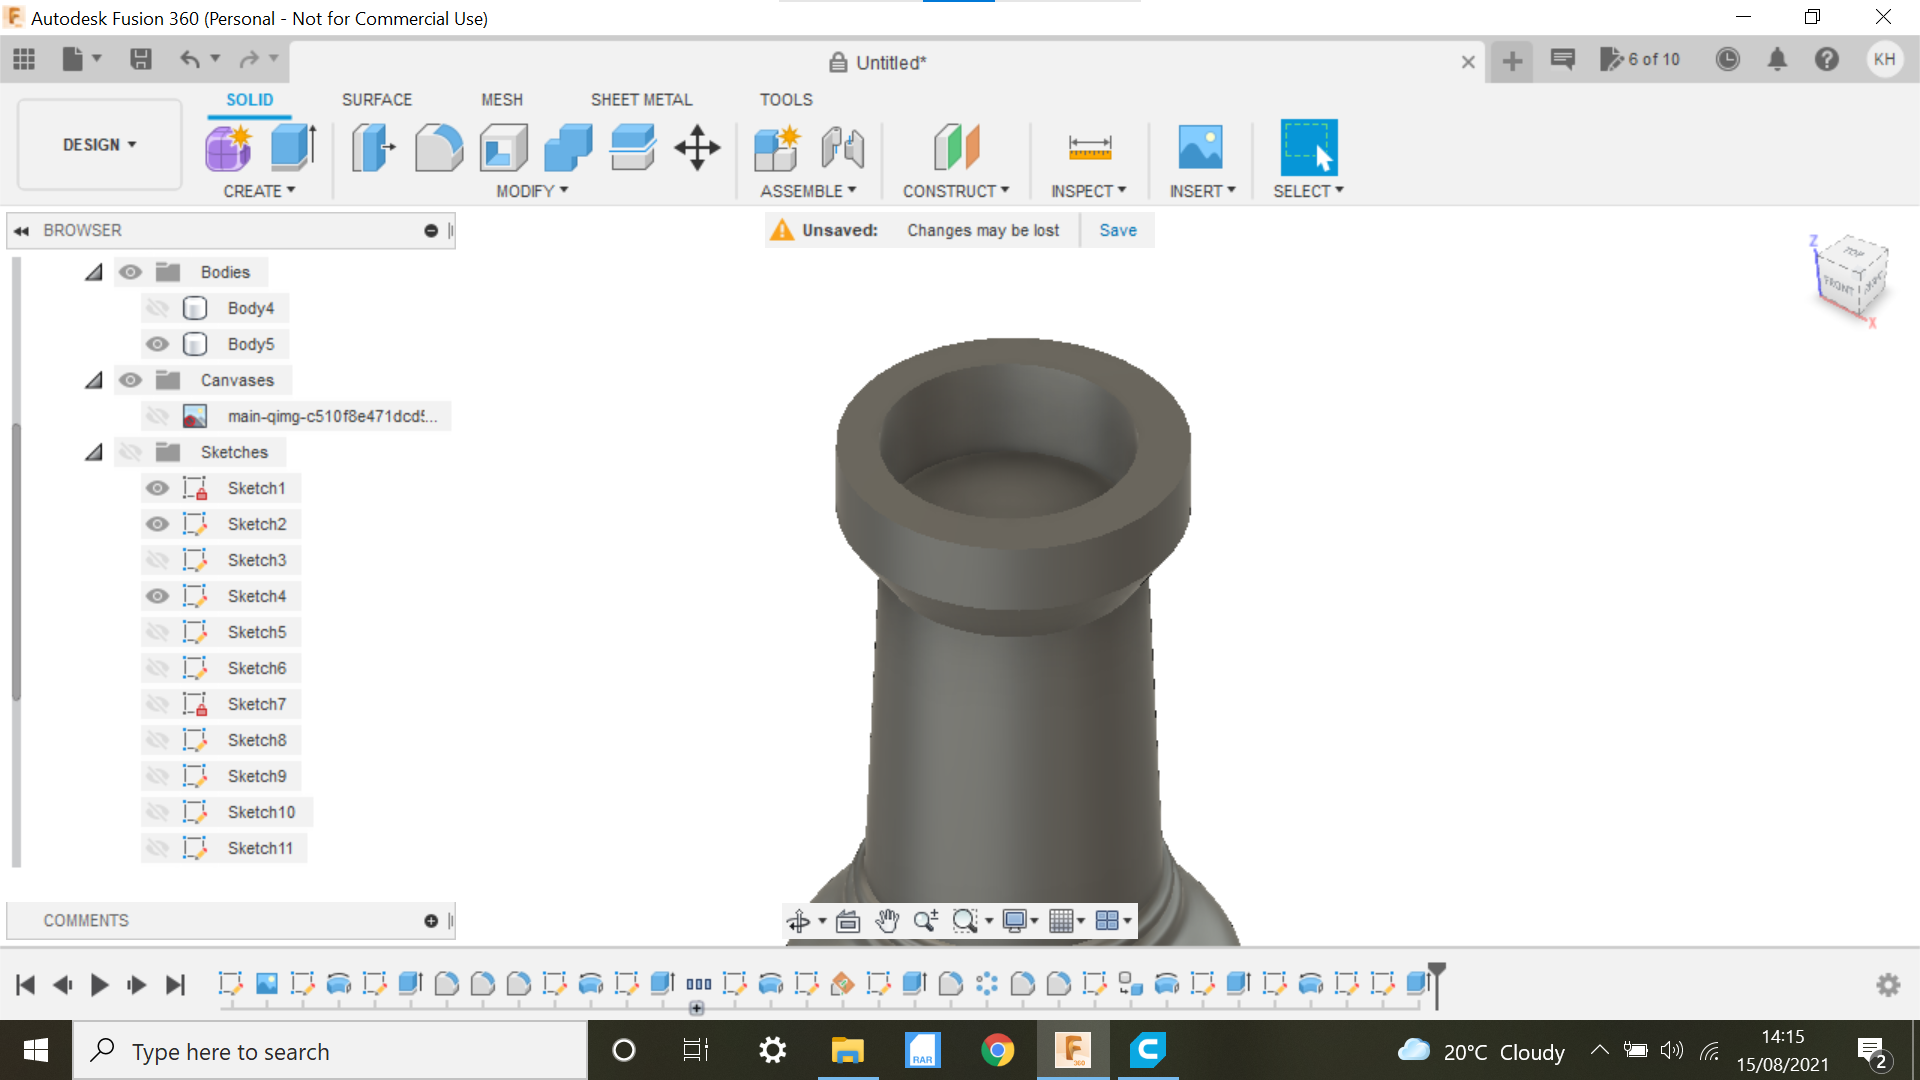Toggle visibility of the Bodies folder
Screen dimensions: 1920x1080
(130, 272)
